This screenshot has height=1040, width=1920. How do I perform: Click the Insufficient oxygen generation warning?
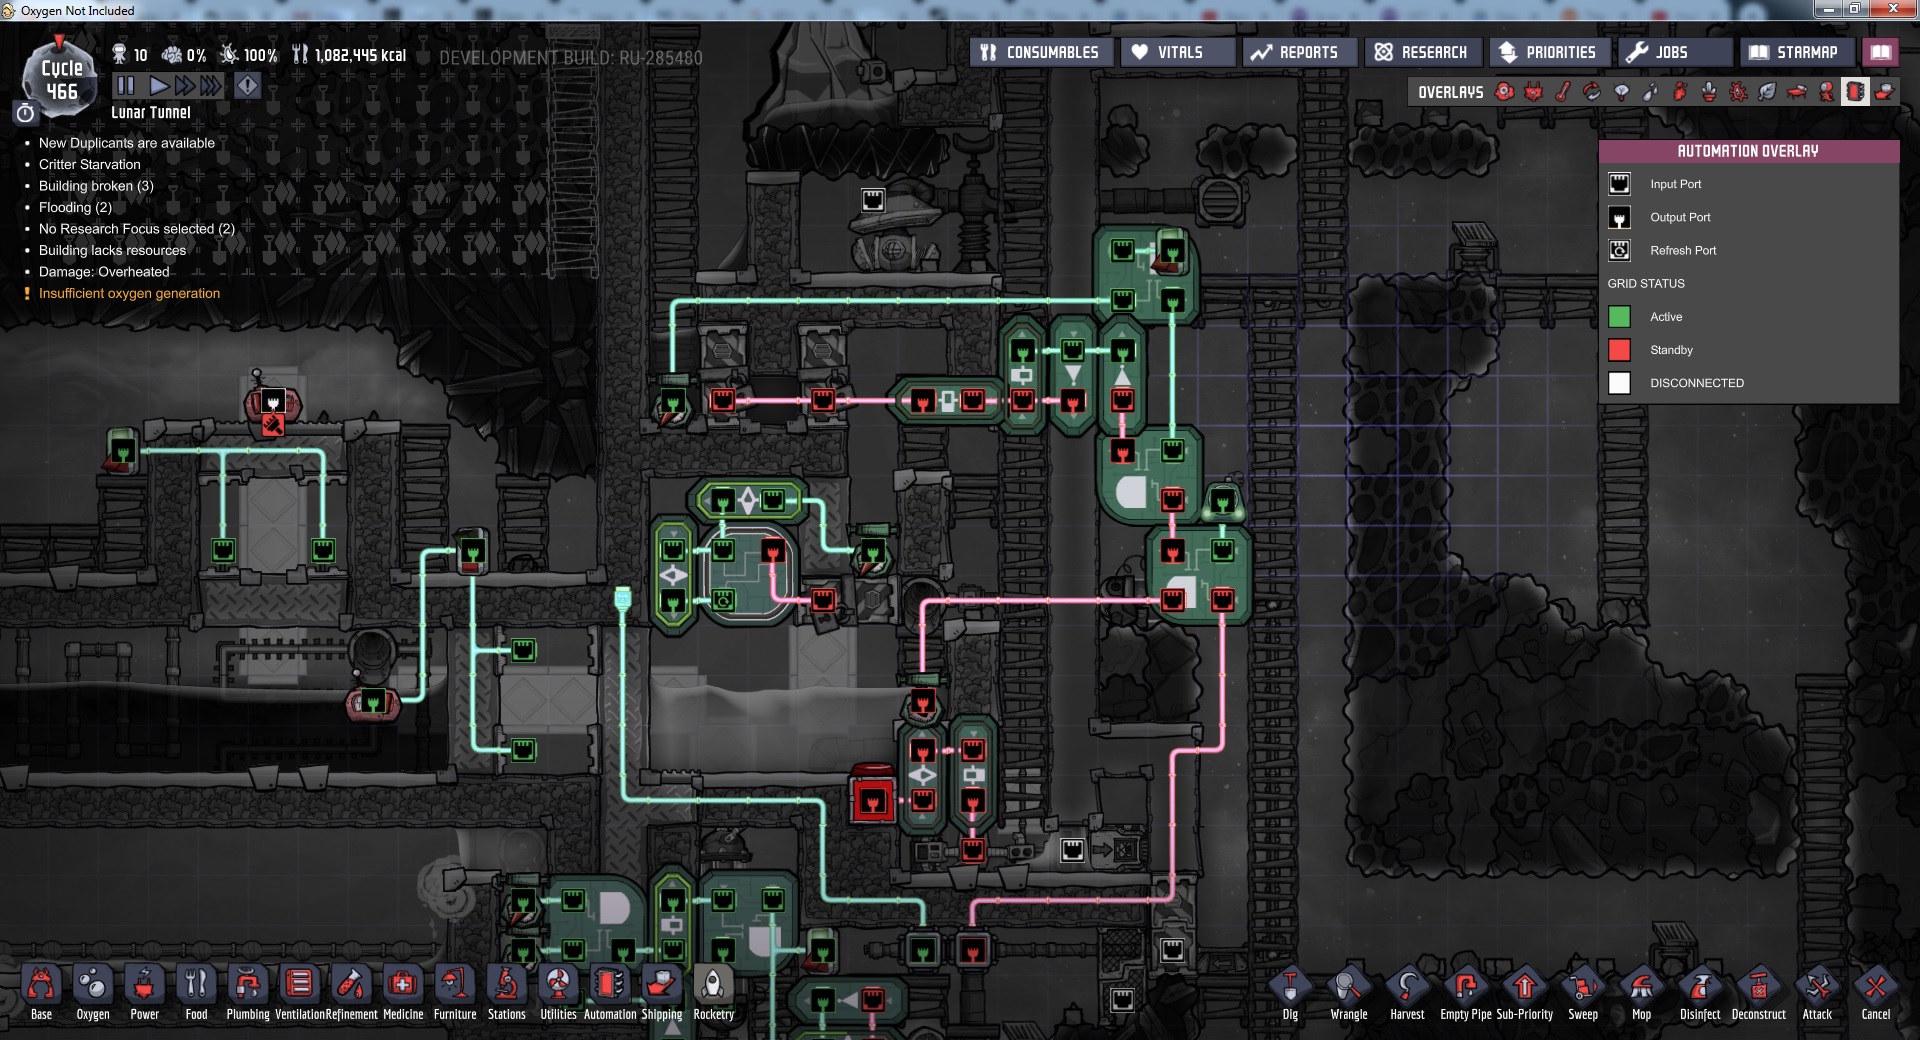[129, 293]
